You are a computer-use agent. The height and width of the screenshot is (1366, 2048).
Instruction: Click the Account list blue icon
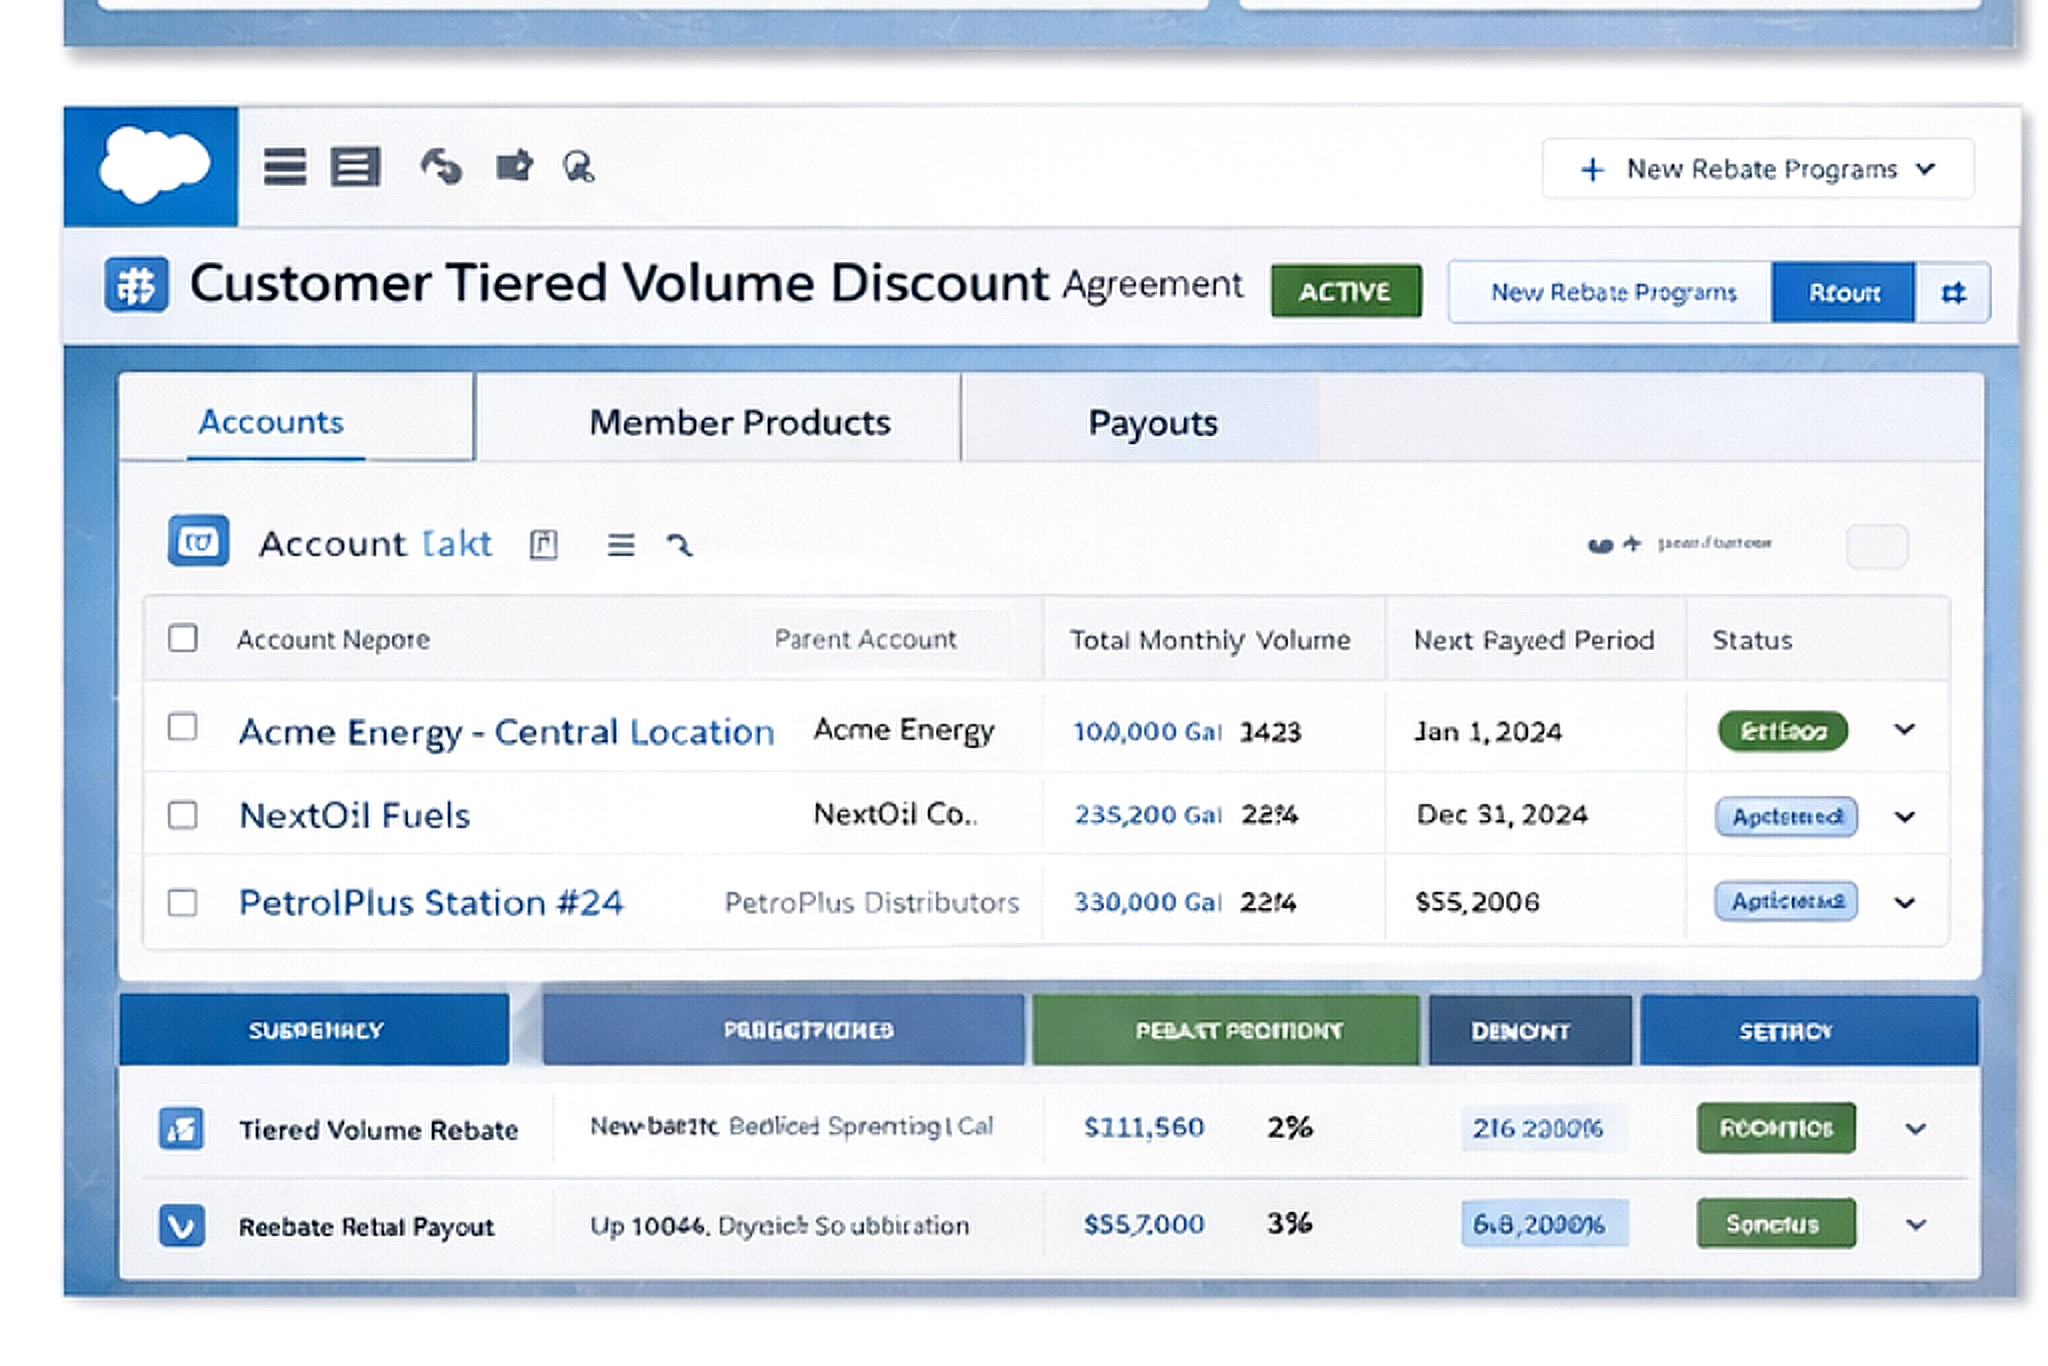pos(198,542)
